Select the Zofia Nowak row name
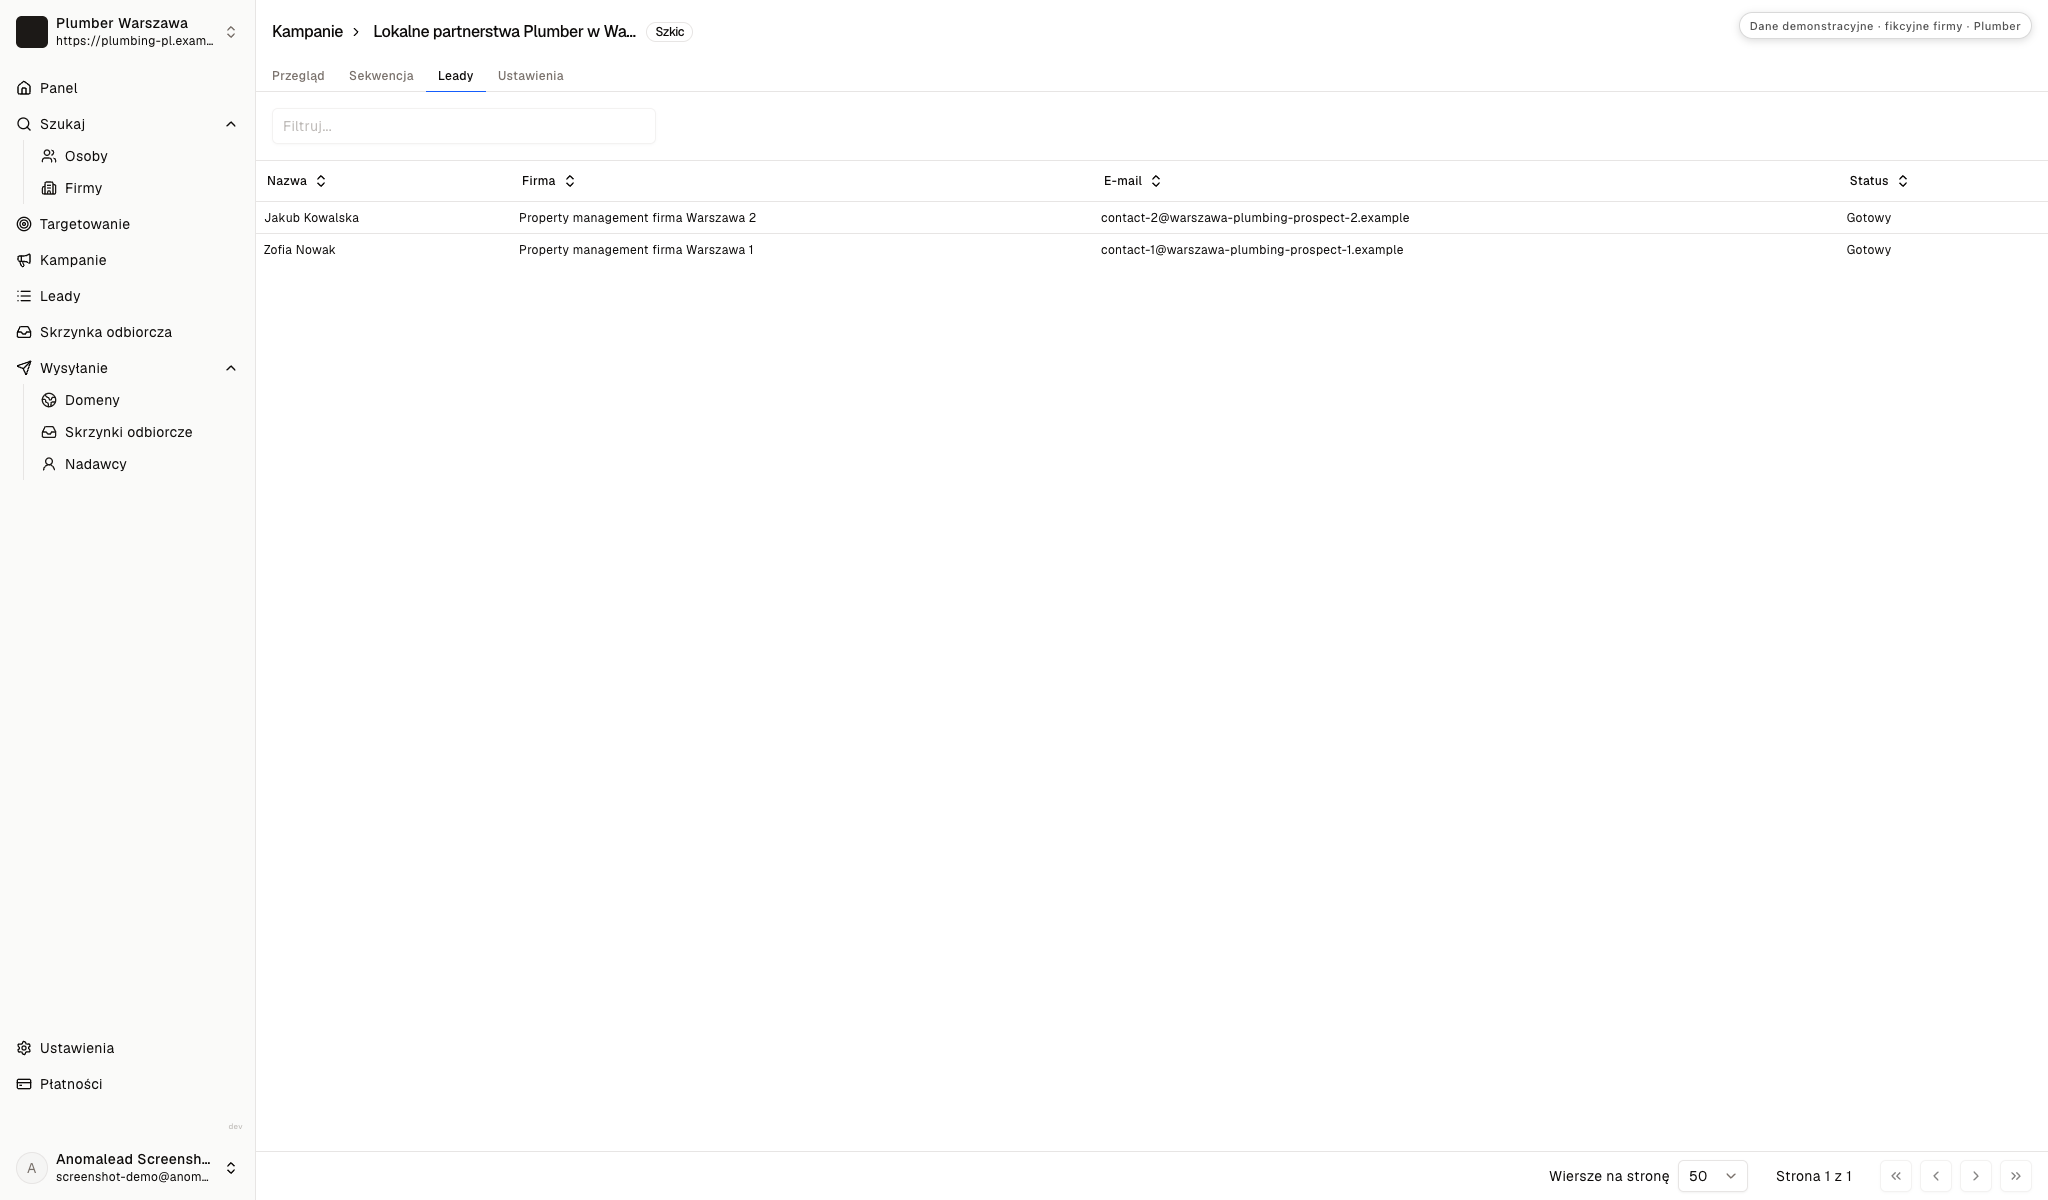The image size is (2048, 1200). (x=300, y=250)
